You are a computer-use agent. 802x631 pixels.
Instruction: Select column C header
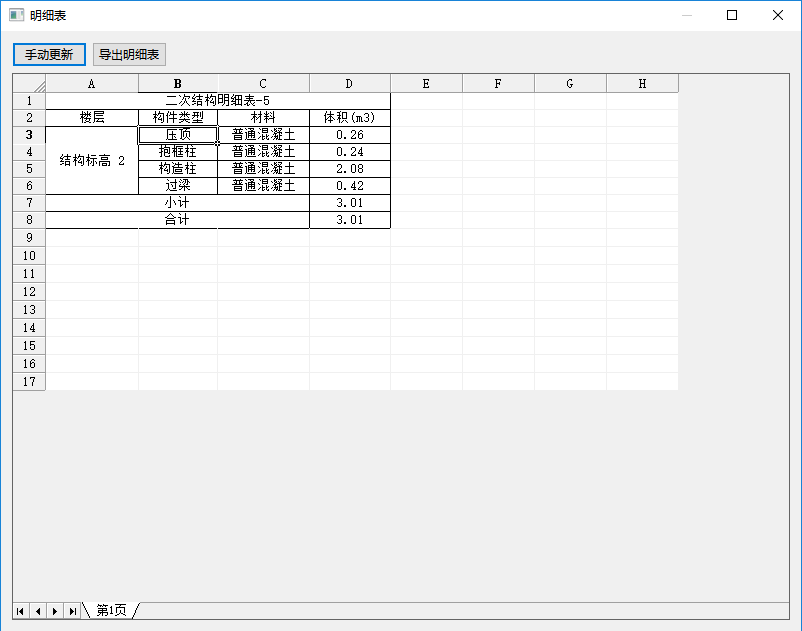pos(263,83)
